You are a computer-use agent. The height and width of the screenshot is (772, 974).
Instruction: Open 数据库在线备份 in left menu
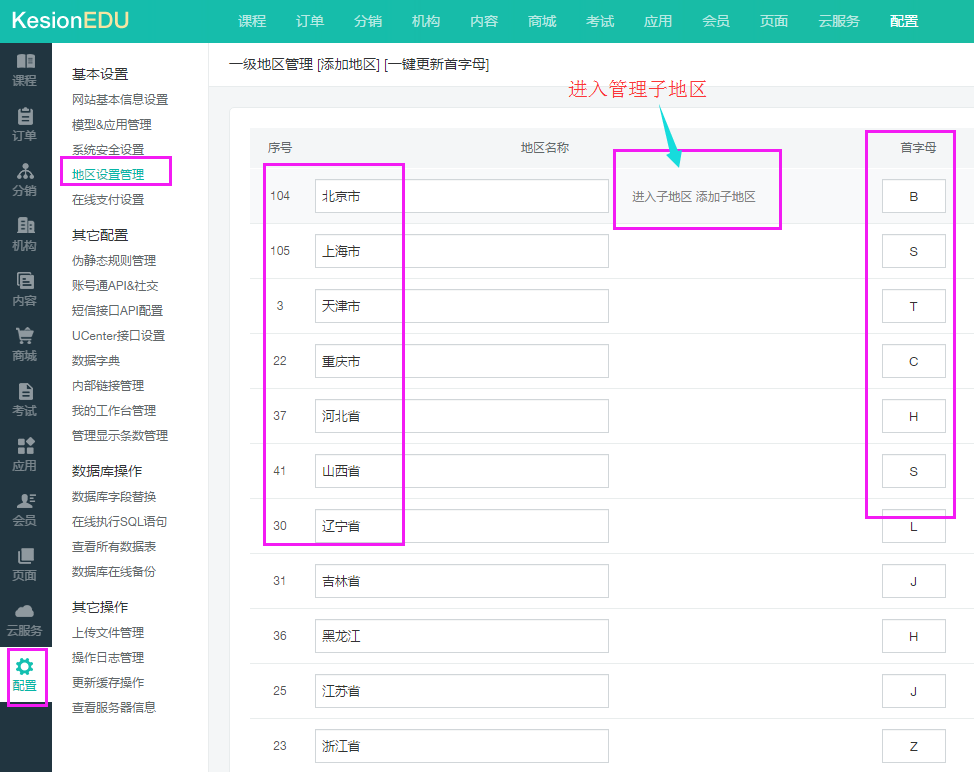pos(113,572)
